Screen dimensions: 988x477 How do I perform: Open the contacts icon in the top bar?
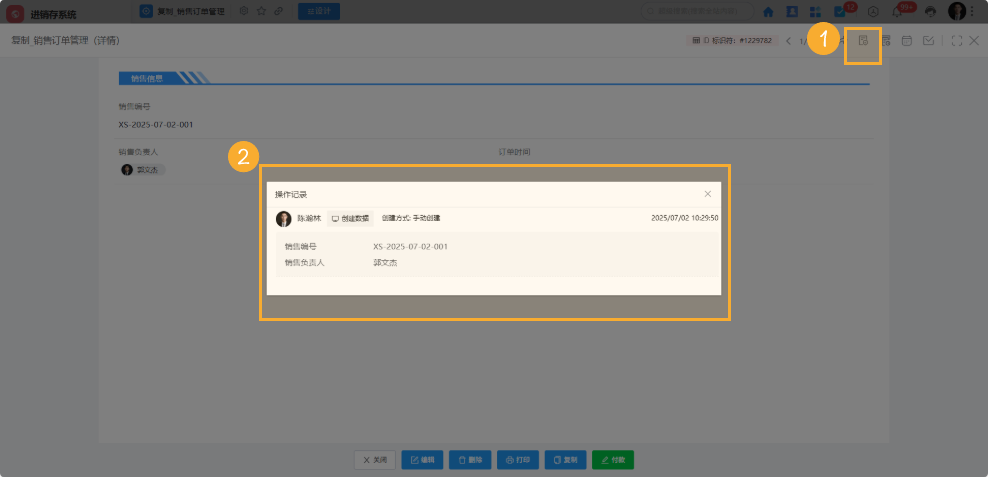pos(793,11)
